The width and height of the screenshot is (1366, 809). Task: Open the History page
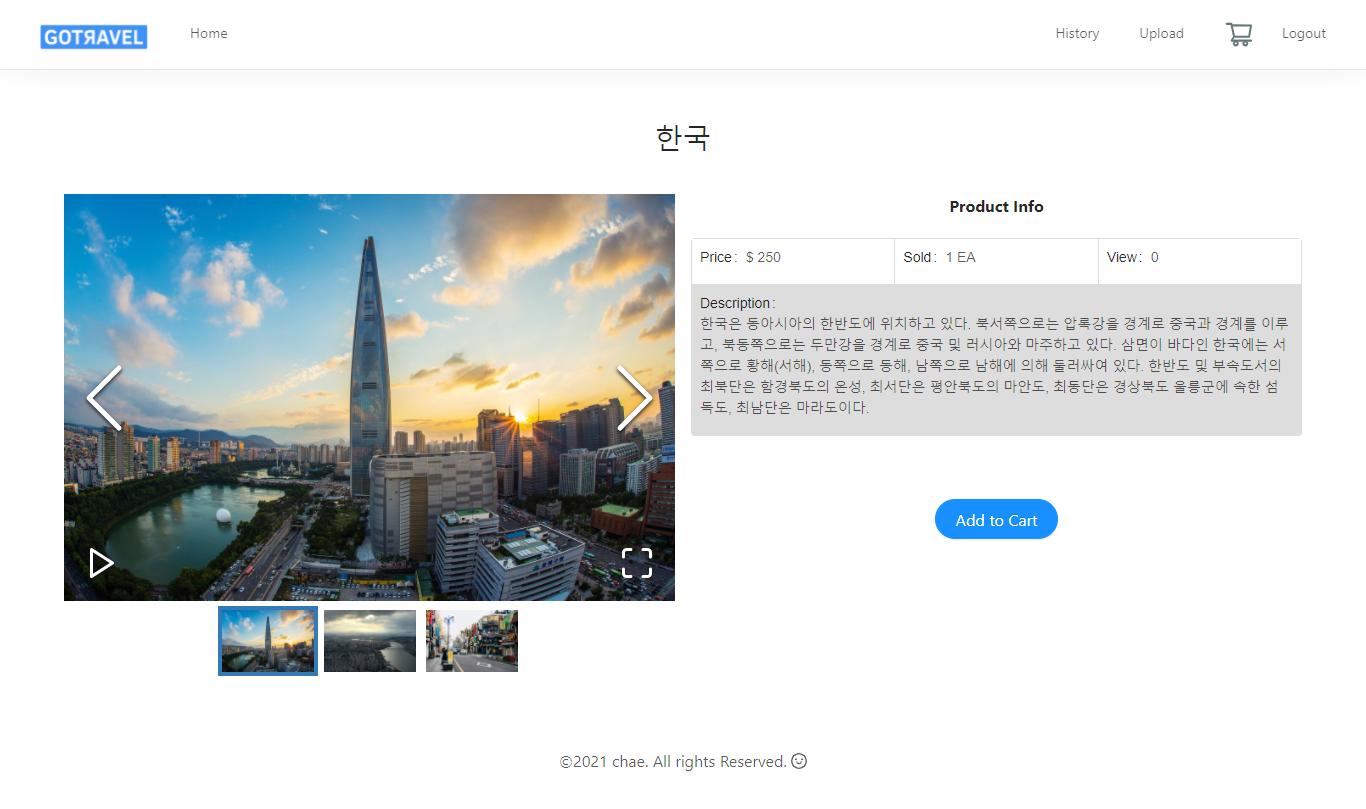tap(1077, 33)
